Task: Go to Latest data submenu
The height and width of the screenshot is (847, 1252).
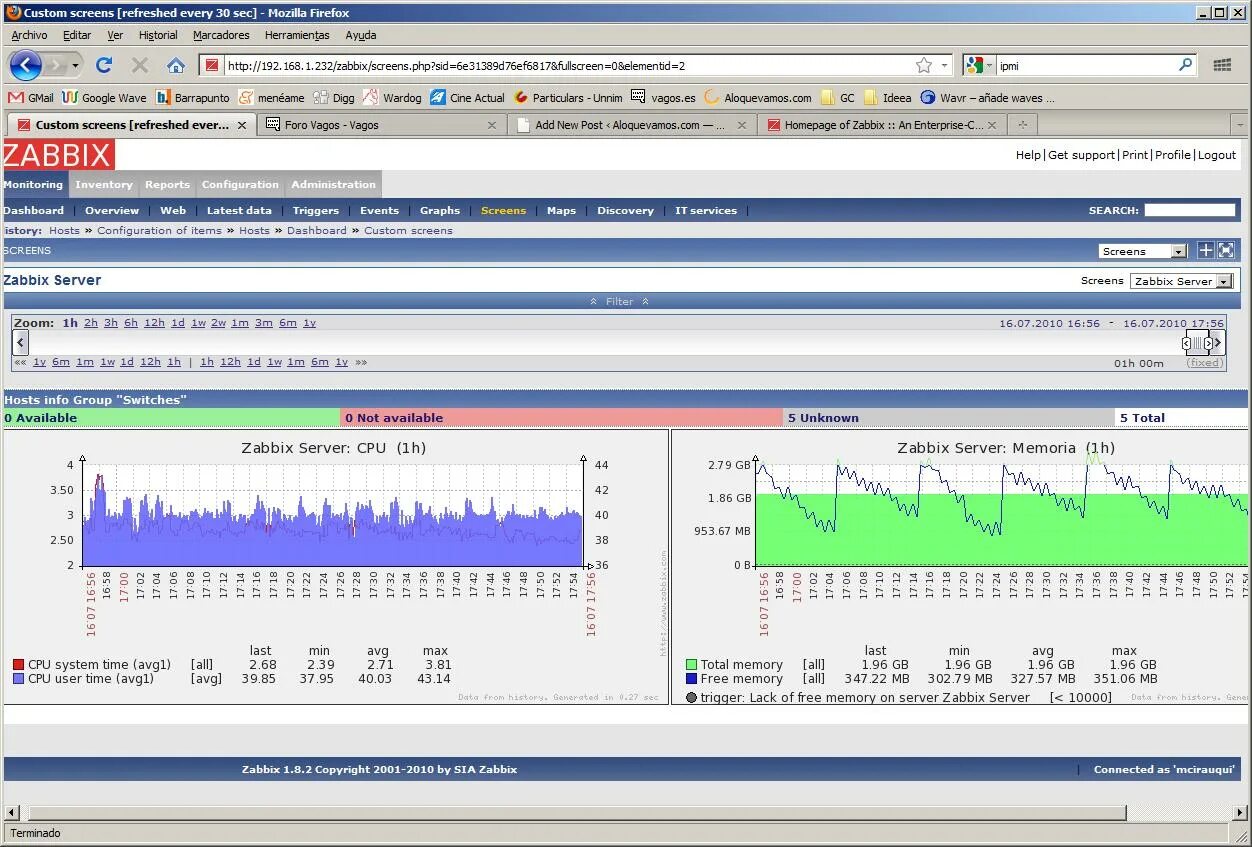Action: (x=239, y=210)
